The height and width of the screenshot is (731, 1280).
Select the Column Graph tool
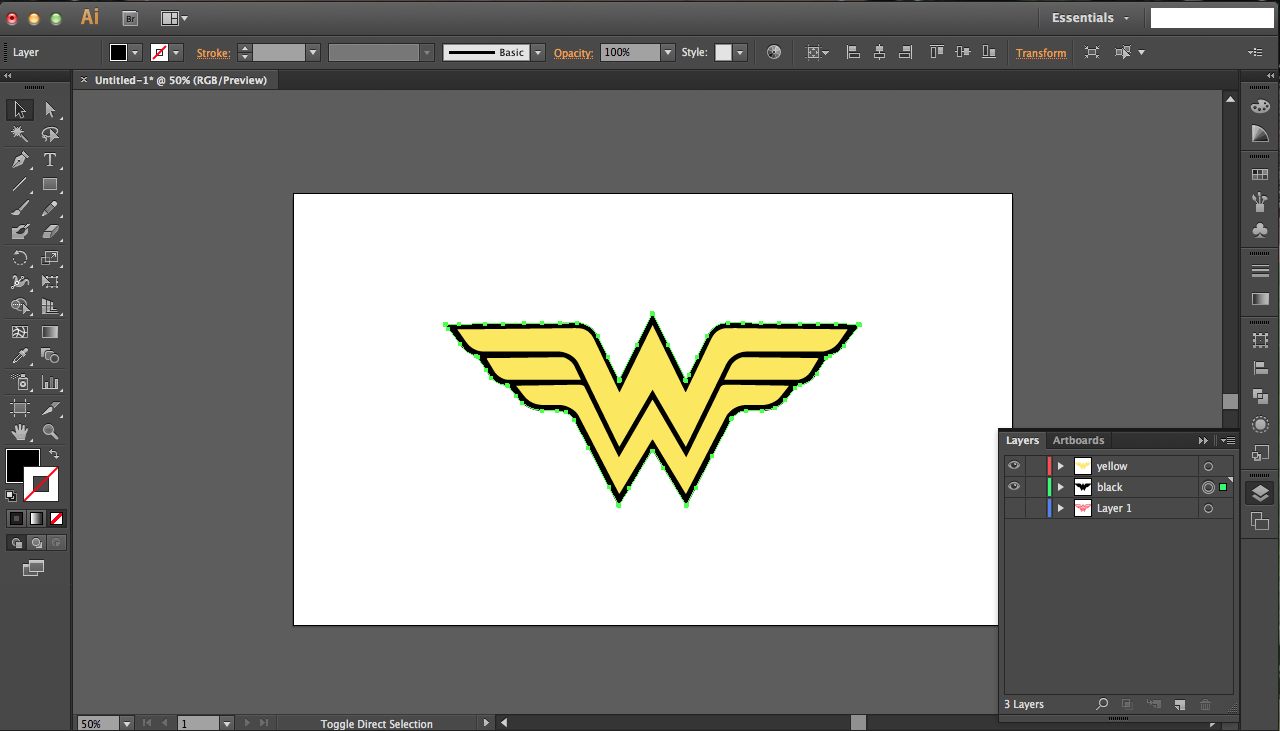[50, 382]
